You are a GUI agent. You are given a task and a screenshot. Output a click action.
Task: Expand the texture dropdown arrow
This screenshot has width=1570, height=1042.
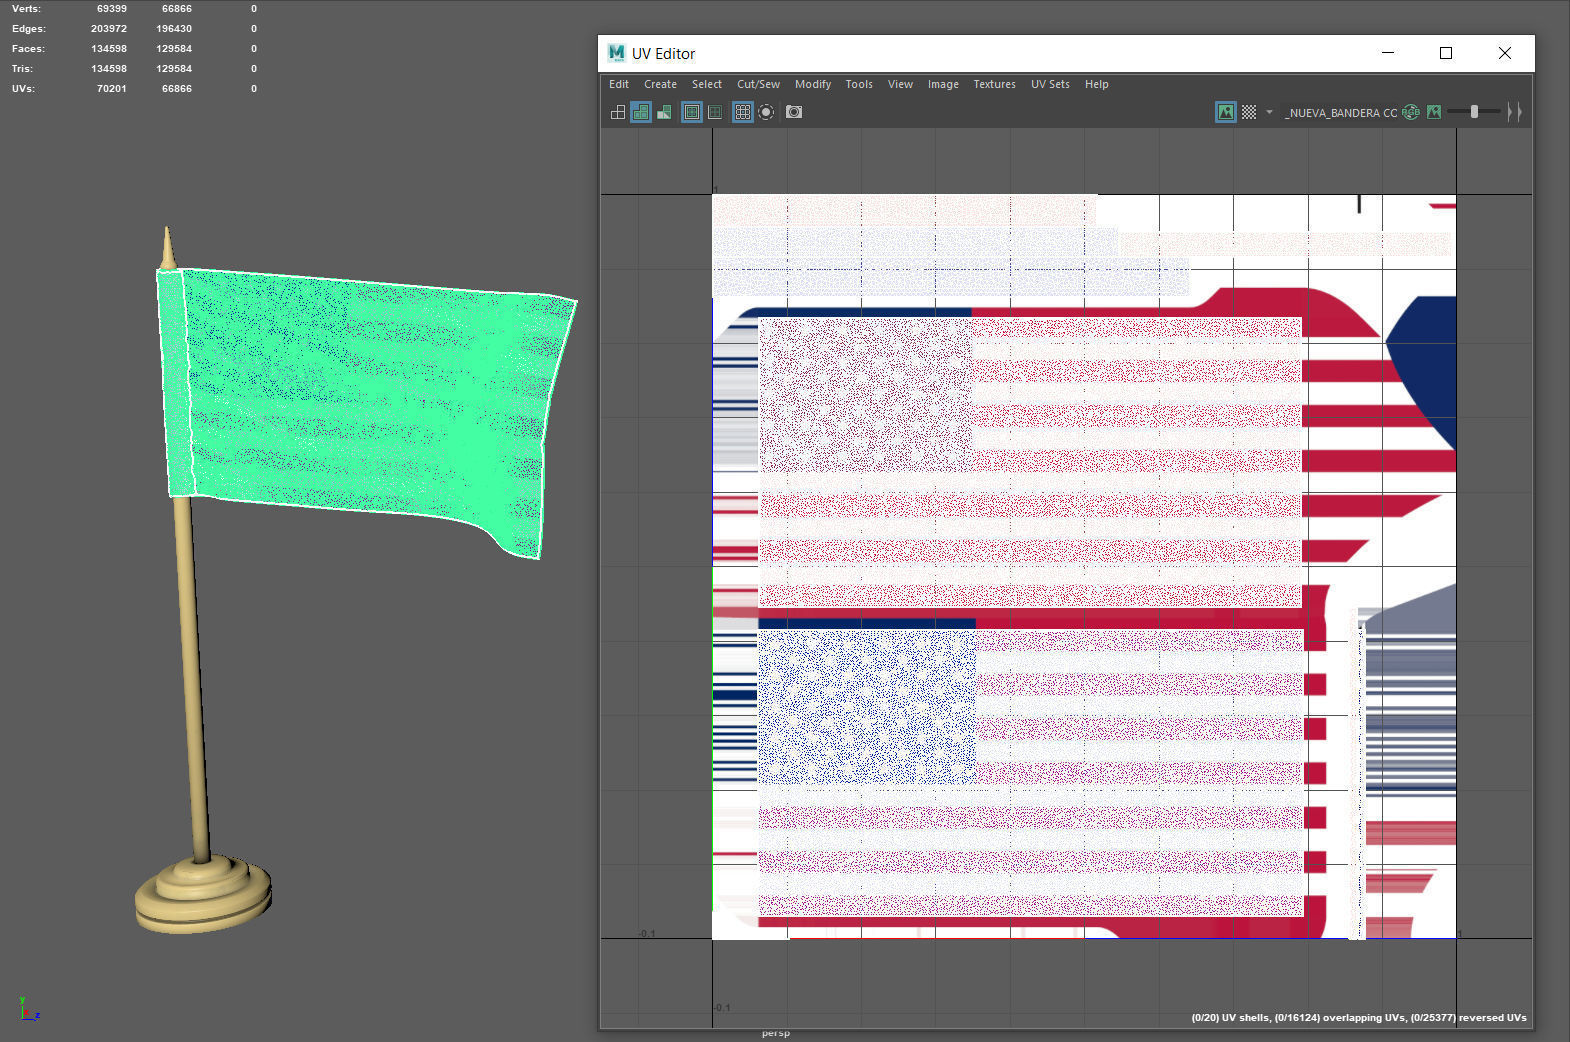(x=1270, y=112)
